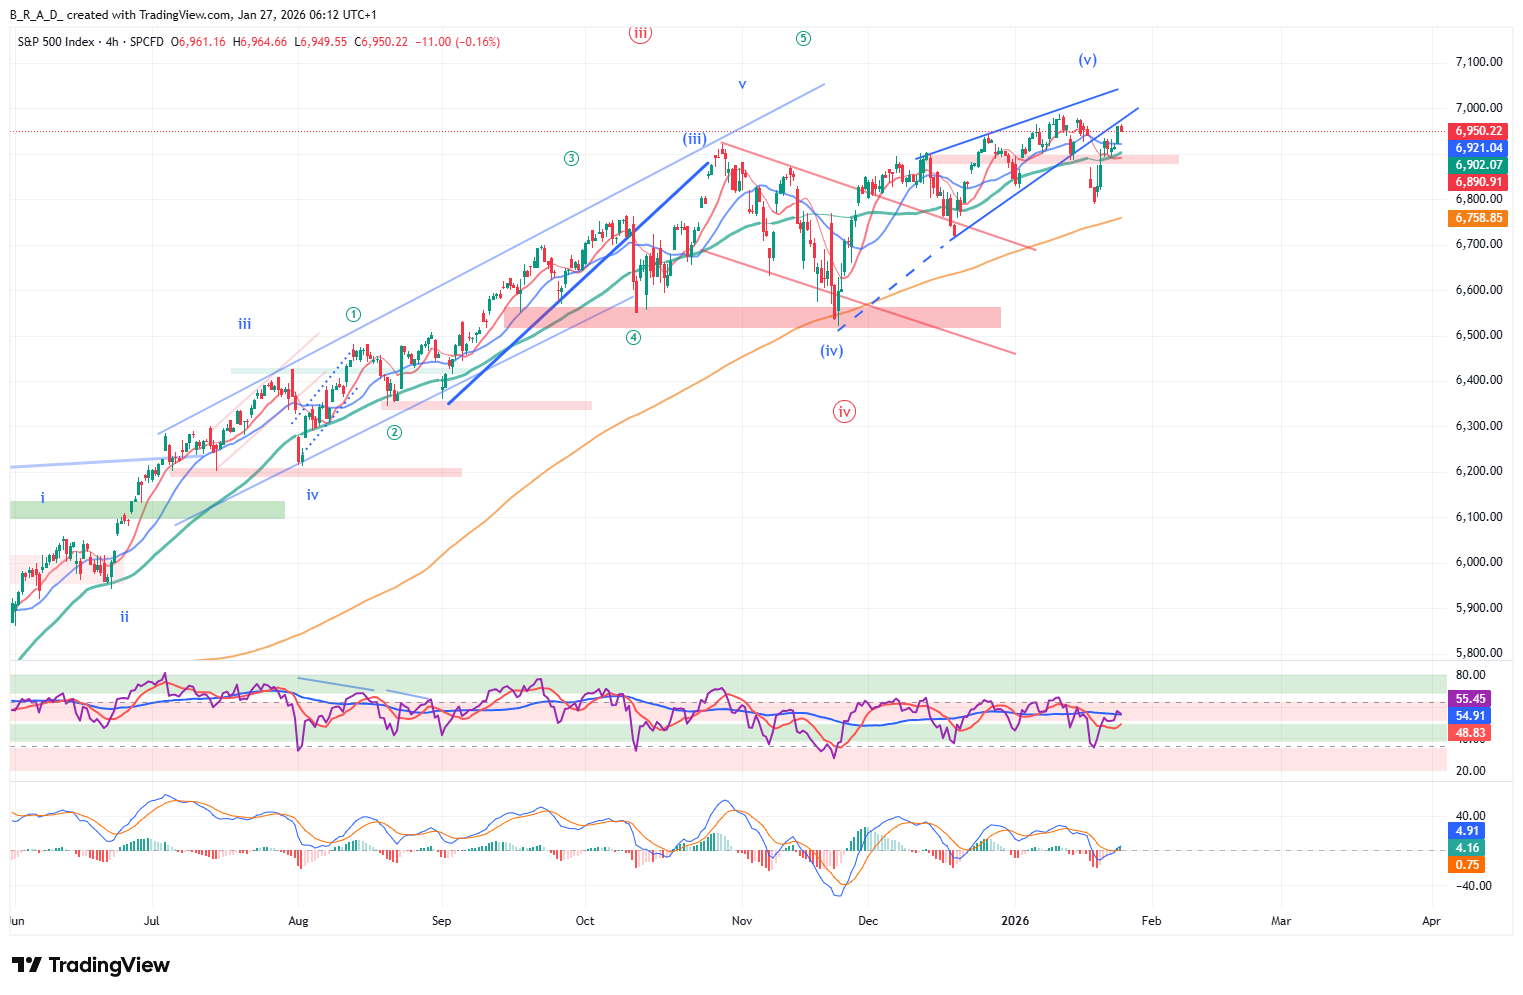Click the blue (iv) wave label
The width and height of the screenshot is (1523, 995).
831,351
